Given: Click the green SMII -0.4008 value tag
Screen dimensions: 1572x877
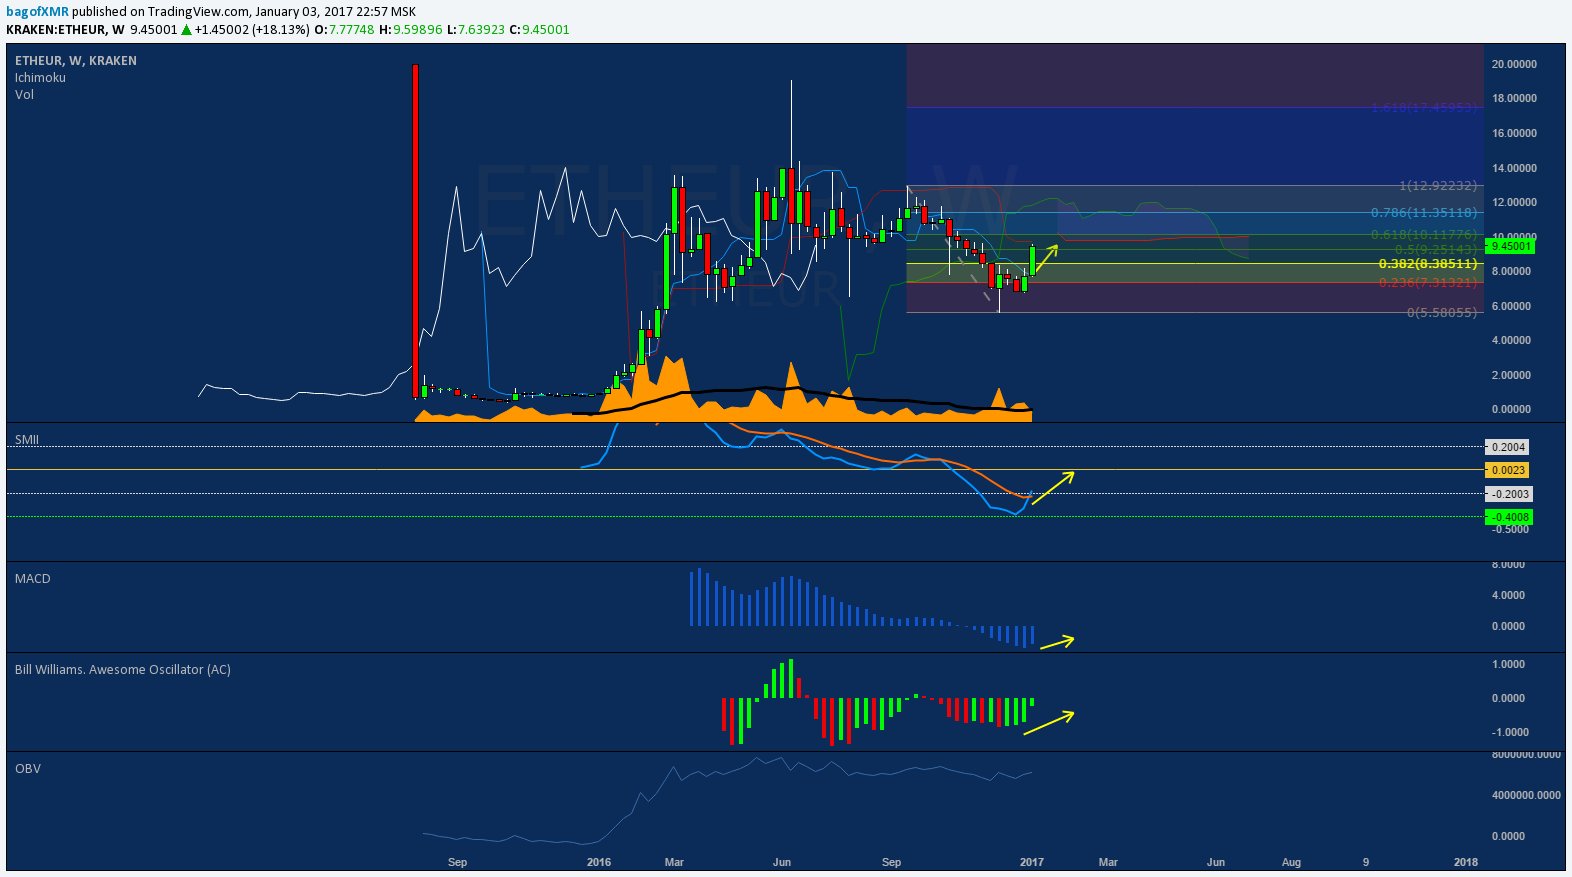Looking at the screenshot, I should coord(1510,518).
